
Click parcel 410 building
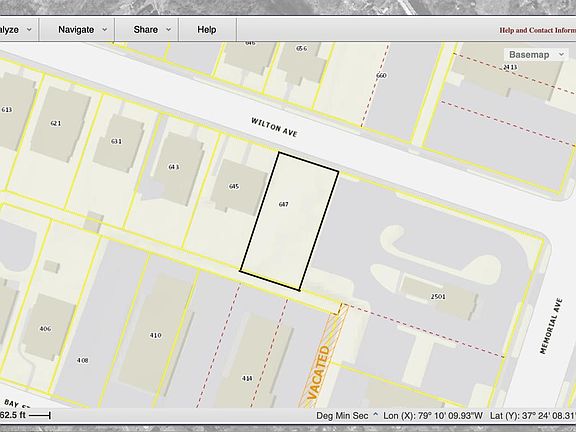pyautogui.click(x=155, y=335)
